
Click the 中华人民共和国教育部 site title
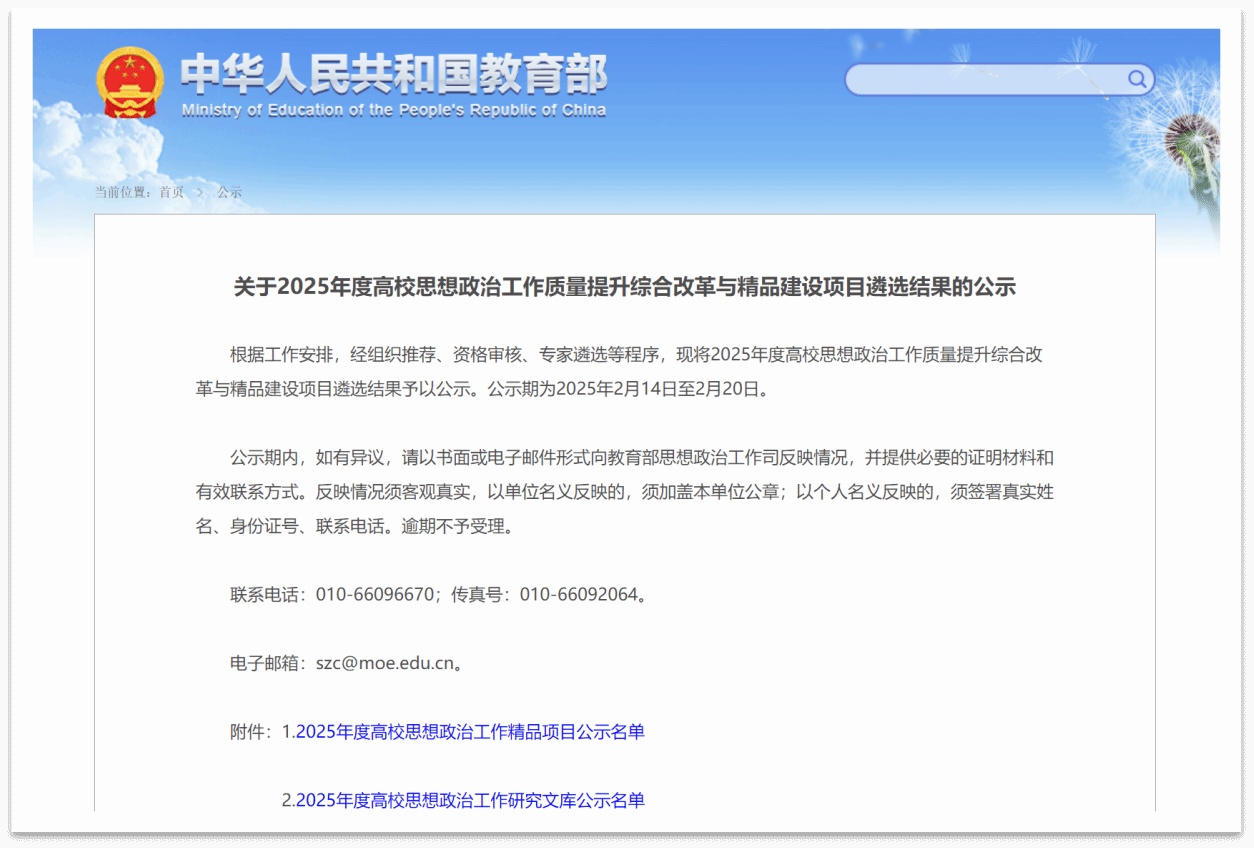tap(393, 75)
